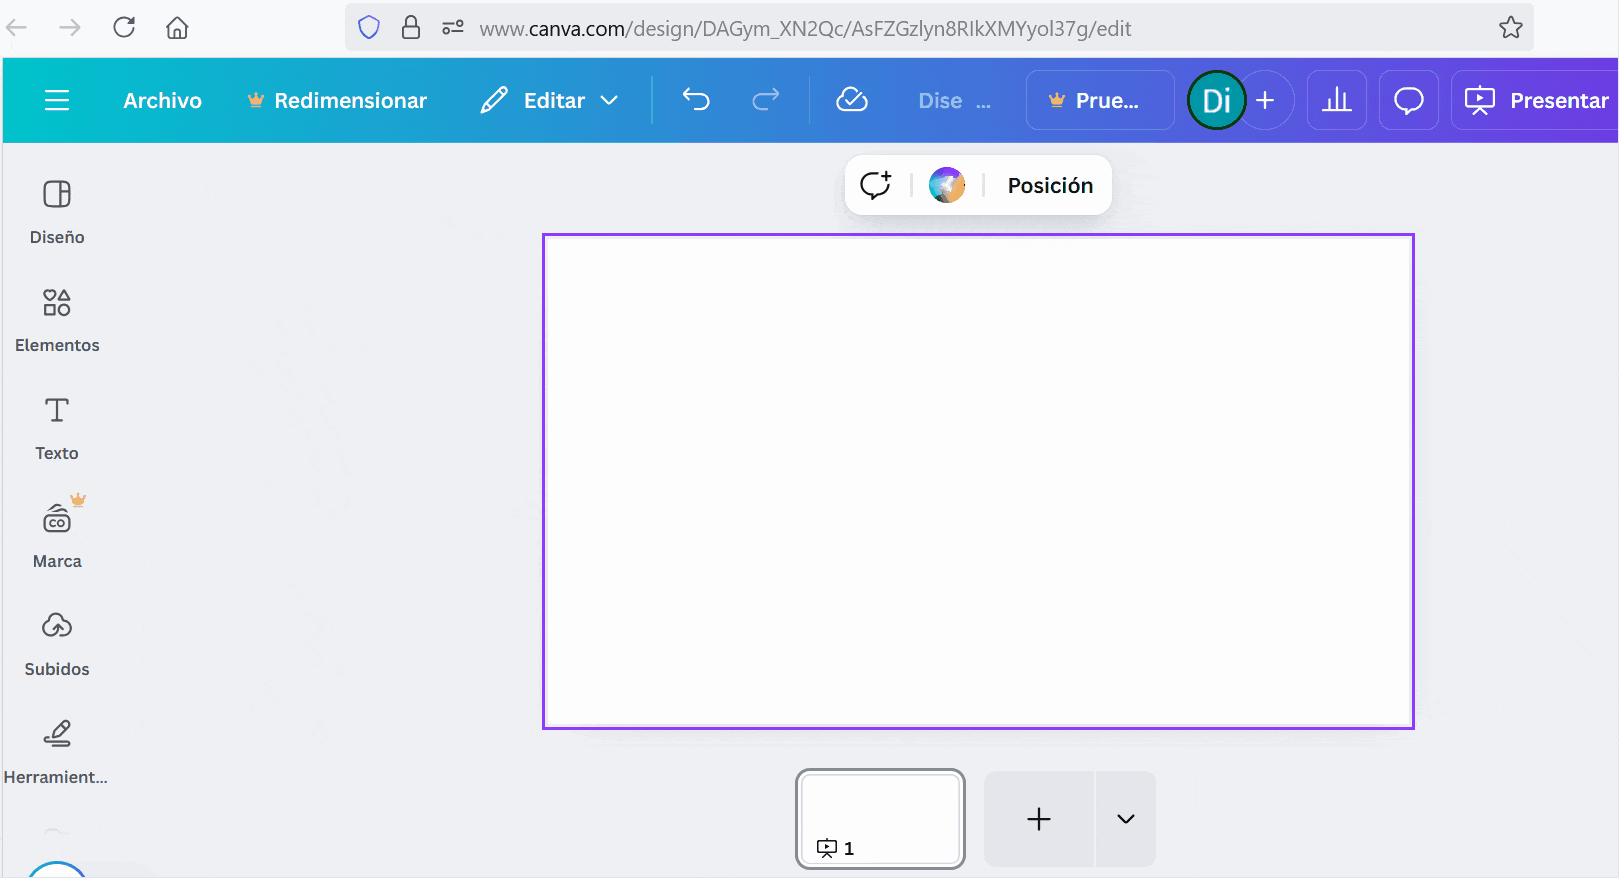
Task: Open the analytics bar chart
Action: tap(1337, 100)
